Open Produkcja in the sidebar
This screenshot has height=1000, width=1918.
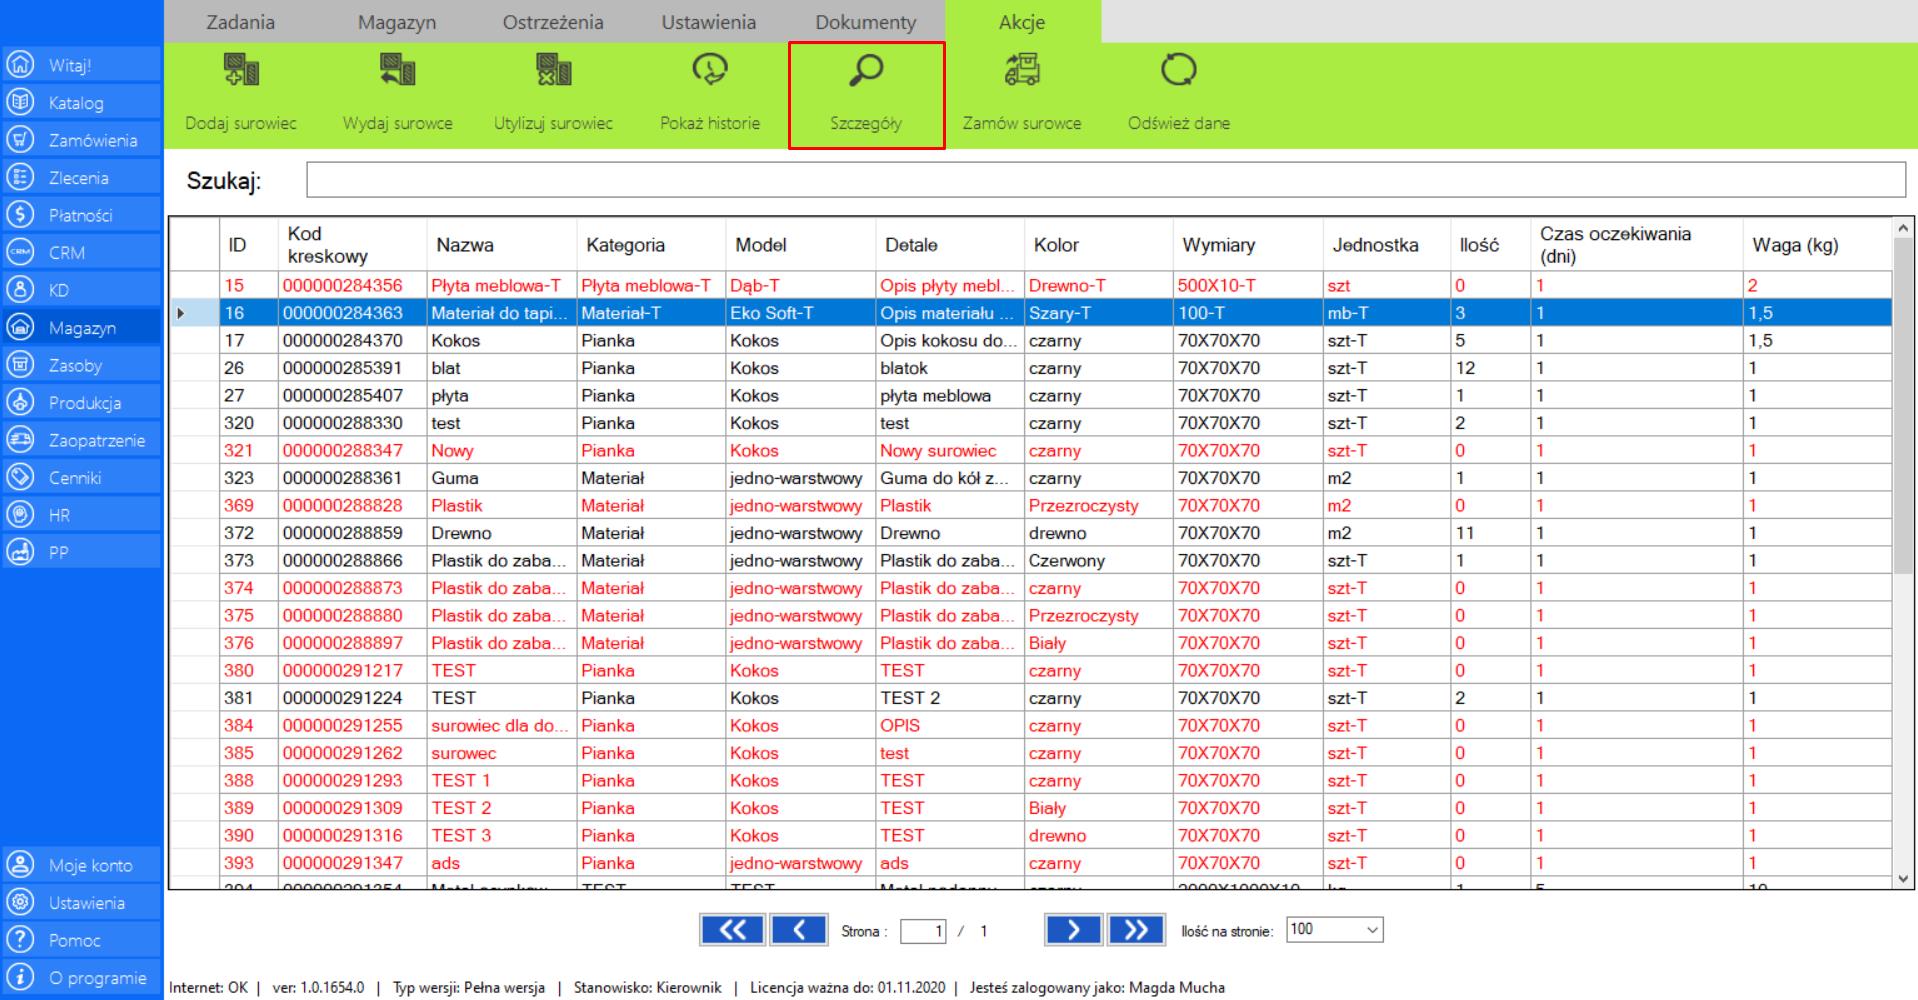(x=81, y=403)
